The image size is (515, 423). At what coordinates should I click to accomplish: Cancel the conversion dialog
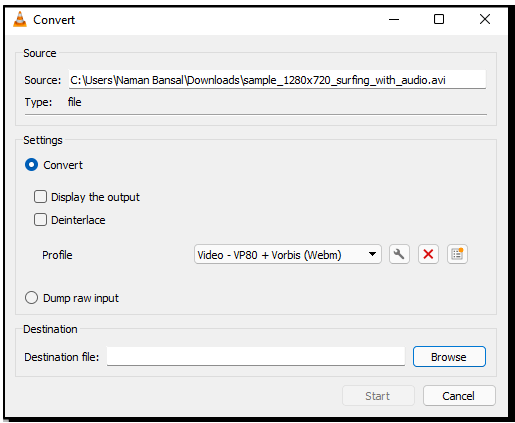coord(459,396)
